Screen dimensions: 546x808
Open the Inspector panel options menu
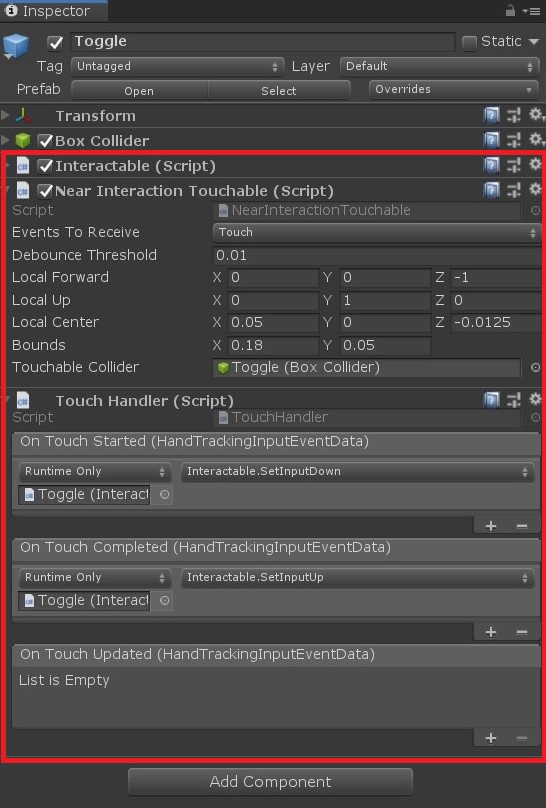tap(531, 11)
